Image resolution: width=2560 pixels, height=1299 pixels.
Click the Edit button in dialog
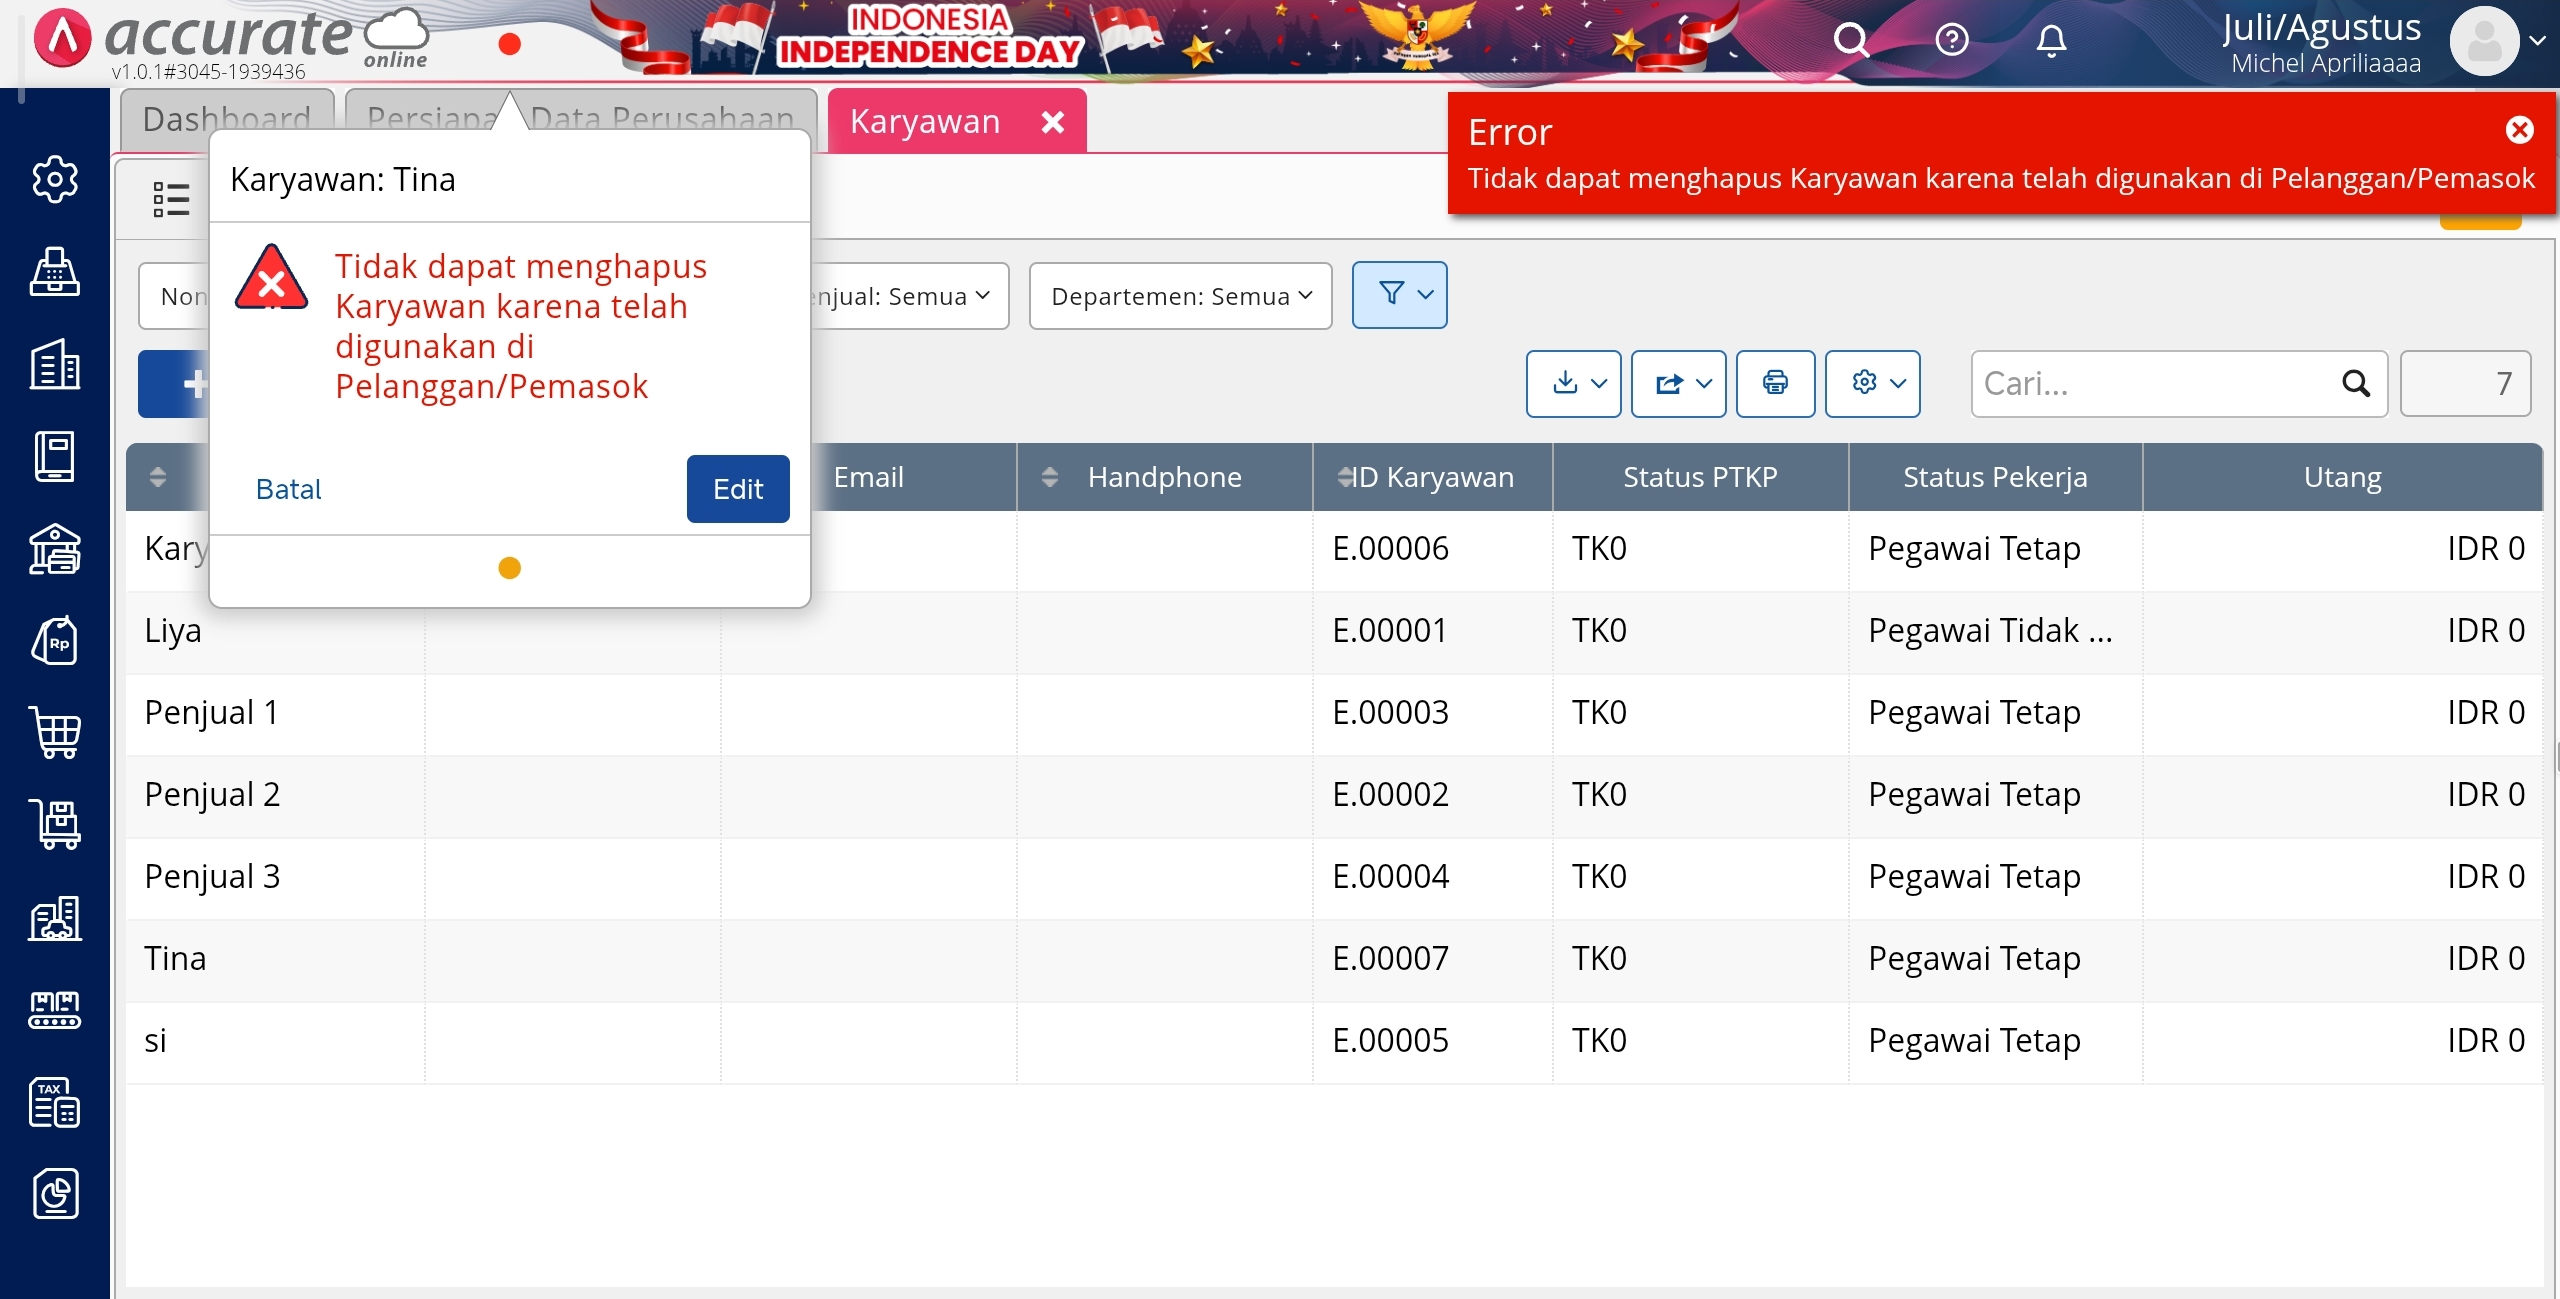tap(738, 489)
